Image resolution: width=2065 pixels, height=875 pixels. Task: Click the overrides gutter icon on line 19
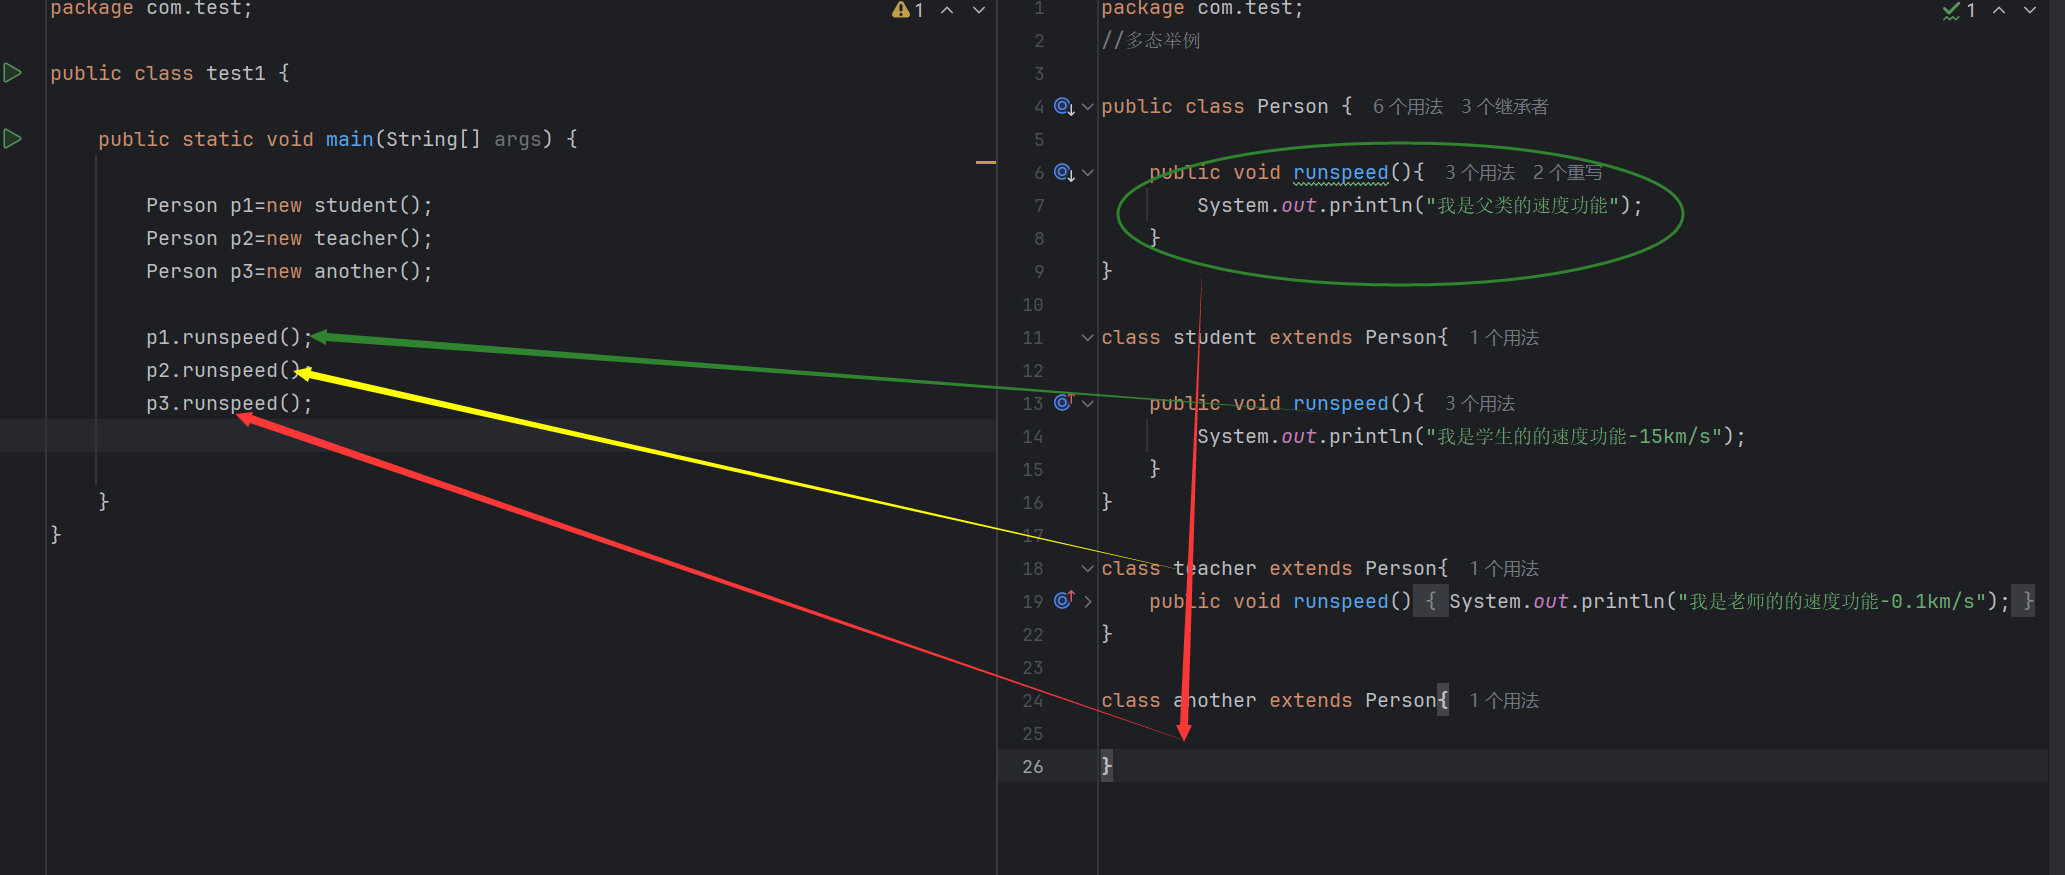coord(1063,600)
